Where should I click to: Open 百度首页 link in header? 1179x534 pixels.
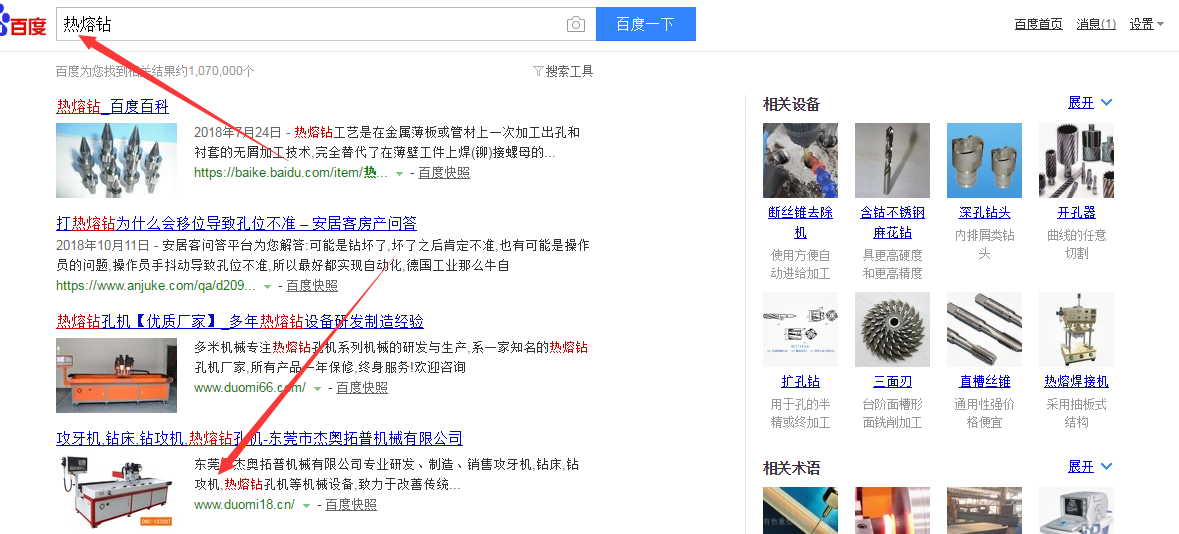pos(1038,24)
